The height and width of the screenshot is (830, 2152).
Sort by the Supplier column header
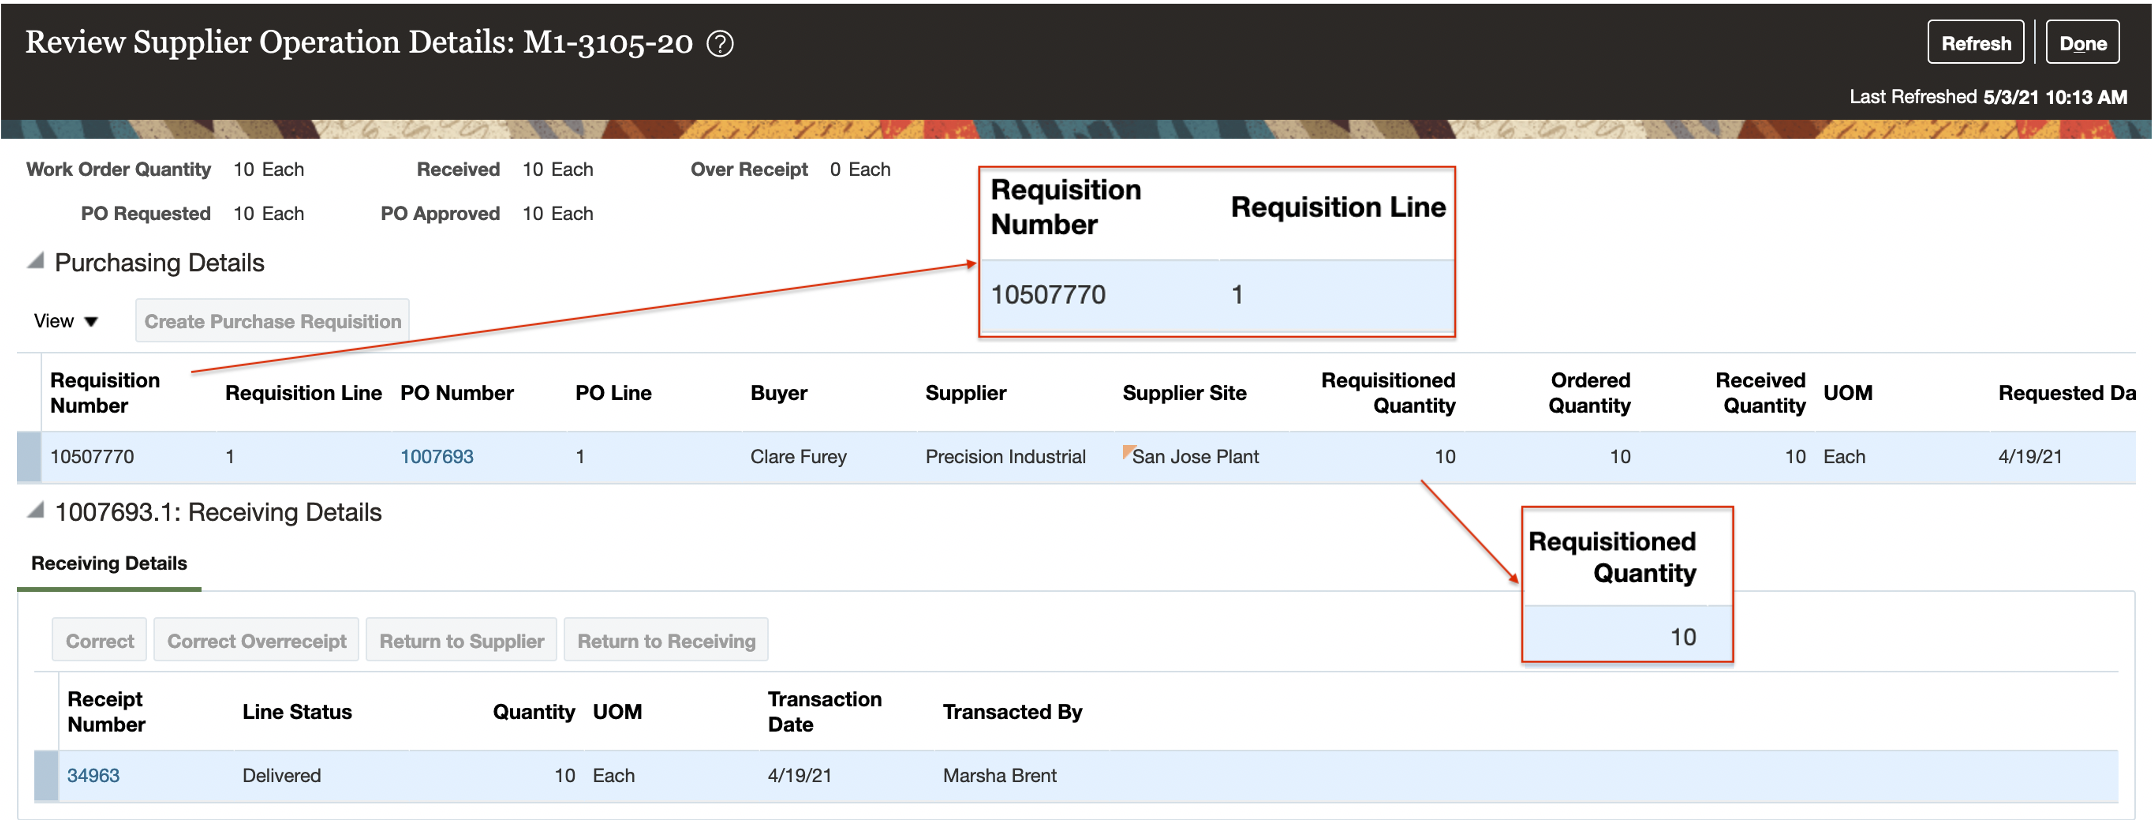coord(965,393)
